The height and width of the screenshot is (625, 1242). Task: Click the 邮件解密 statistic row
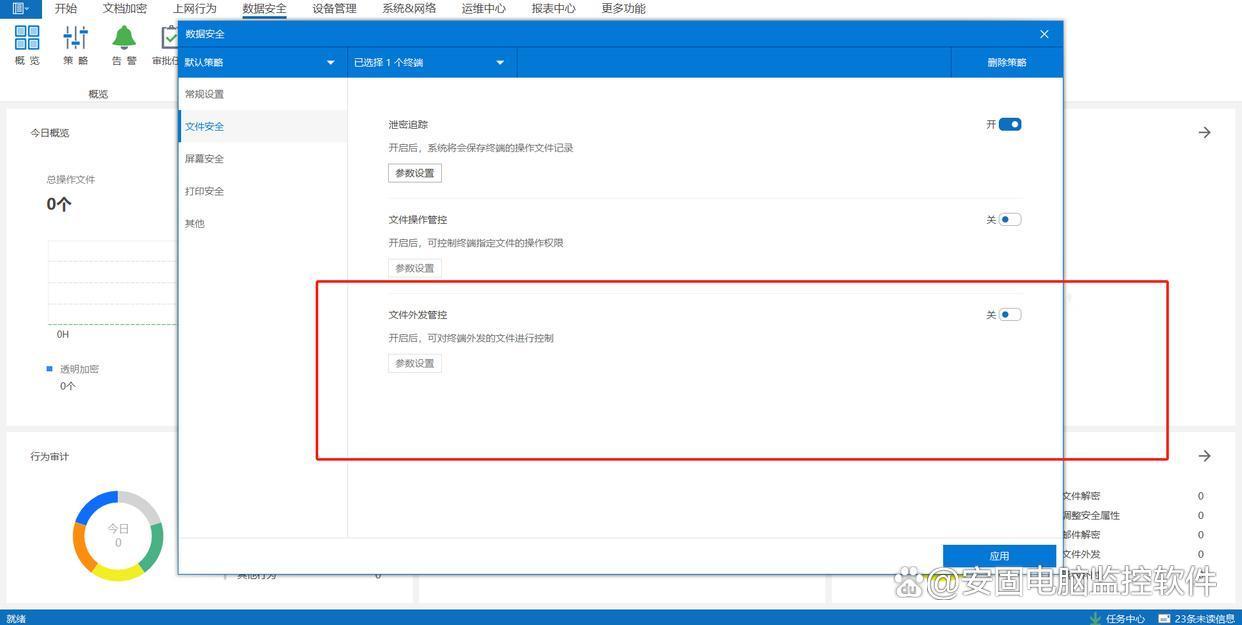click(1133, 535)
